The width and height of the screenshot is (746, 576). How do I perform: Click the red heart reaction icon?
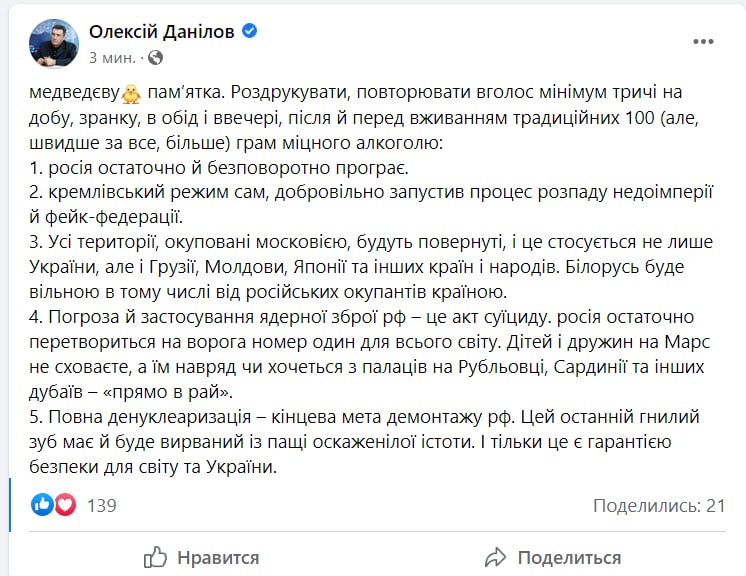click(x=65, y=505)
